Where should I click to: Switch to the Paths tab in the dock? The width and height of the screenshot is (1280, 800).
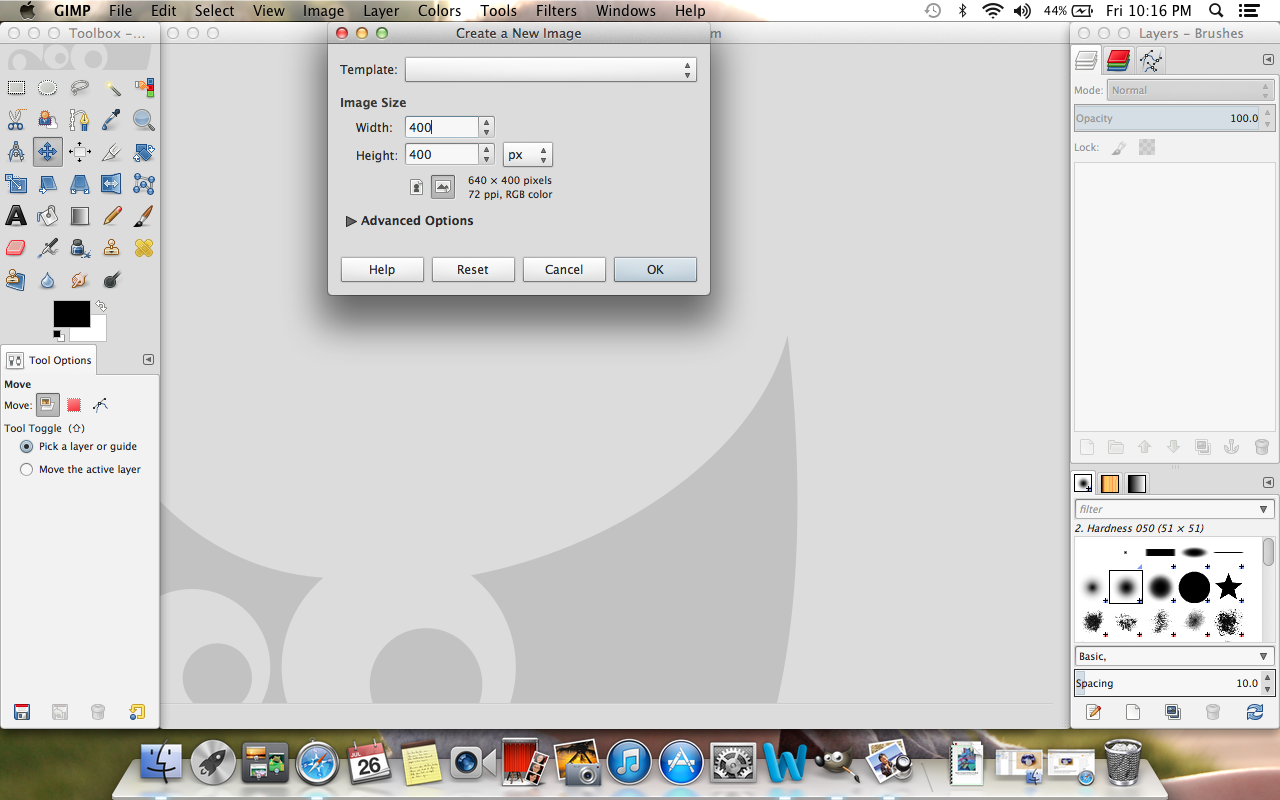click(1151, 61)
